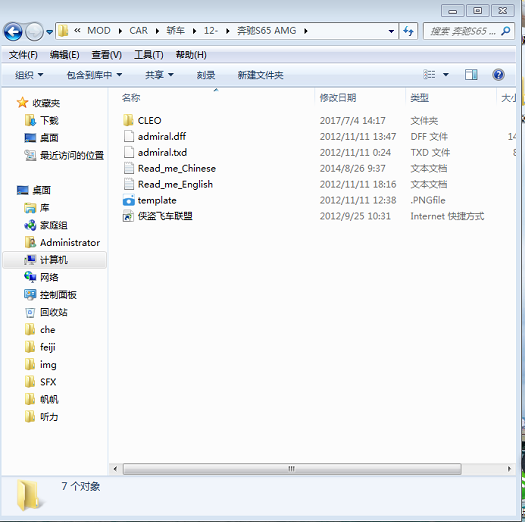The width and height of the screenshot is (525, 522).
Task: Toggle the preview pane icon
Action: 471,74
